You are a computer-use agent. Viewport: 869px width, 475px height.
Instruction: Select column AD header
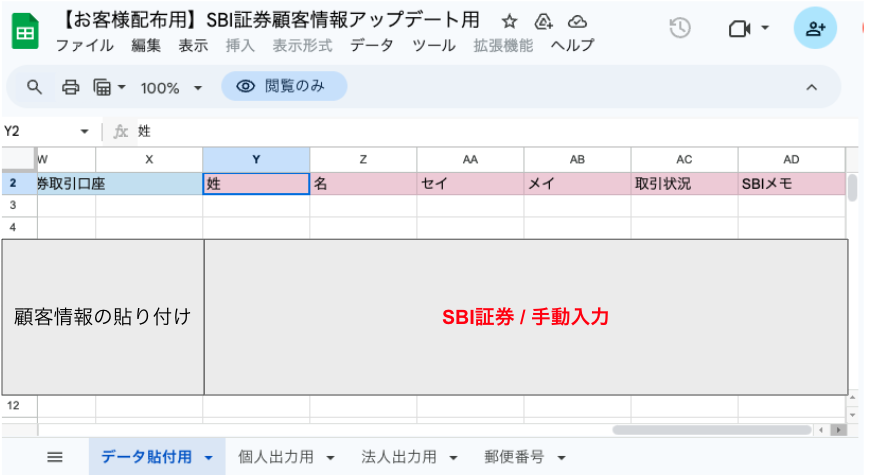(x=791, y=160)
